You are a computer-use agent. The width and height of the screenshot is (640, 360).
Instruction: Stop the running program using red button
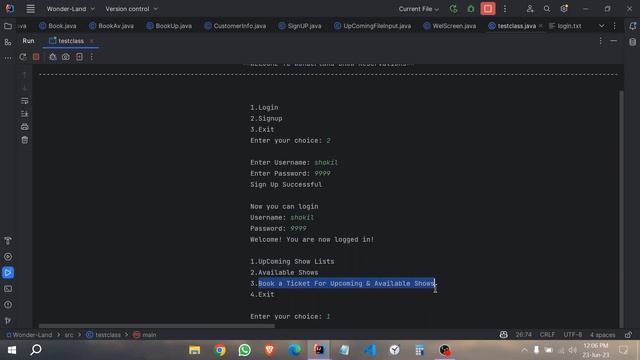point(488,9)
